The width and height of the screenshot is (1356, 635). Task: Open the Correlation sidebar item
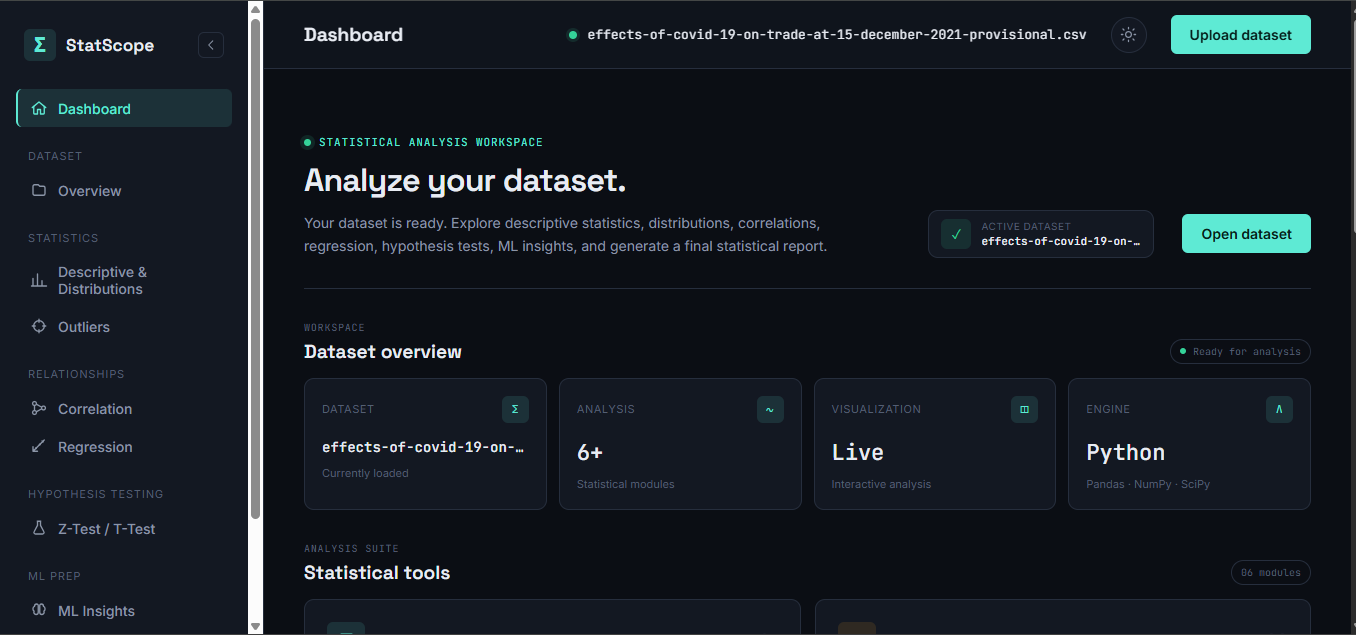coord(124,408)
